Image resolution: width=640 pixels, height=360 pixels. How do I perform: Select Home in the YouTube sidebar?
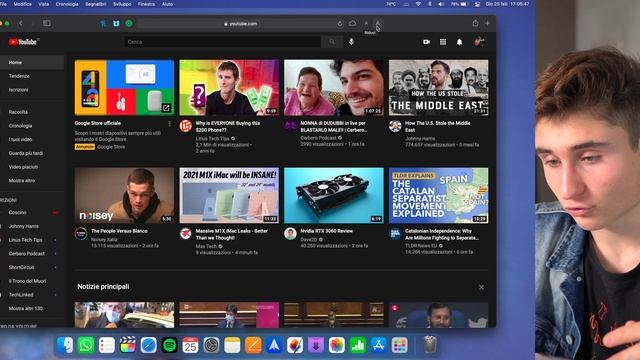32,62
